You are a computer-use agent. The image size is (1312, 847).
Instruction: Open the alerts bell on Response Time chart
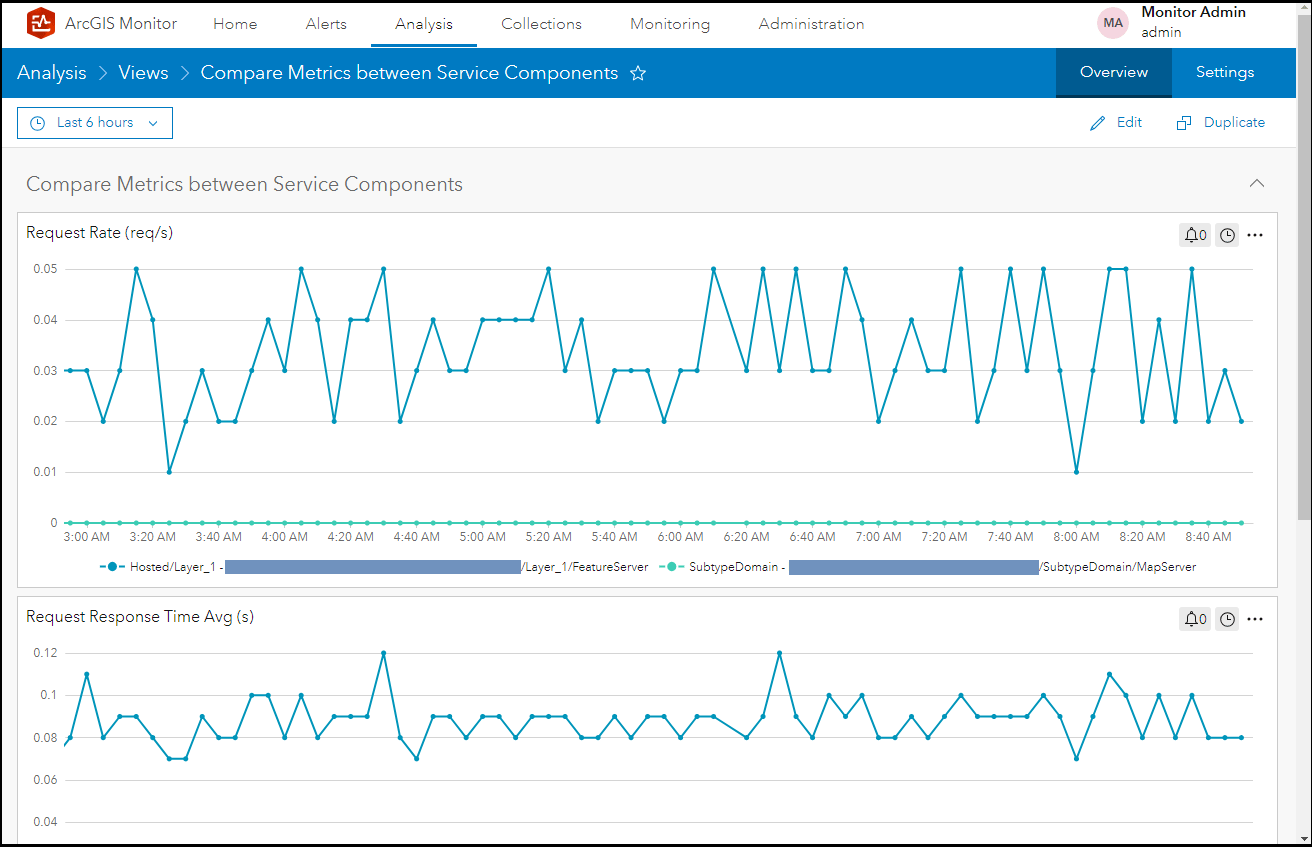(1195, 619)
